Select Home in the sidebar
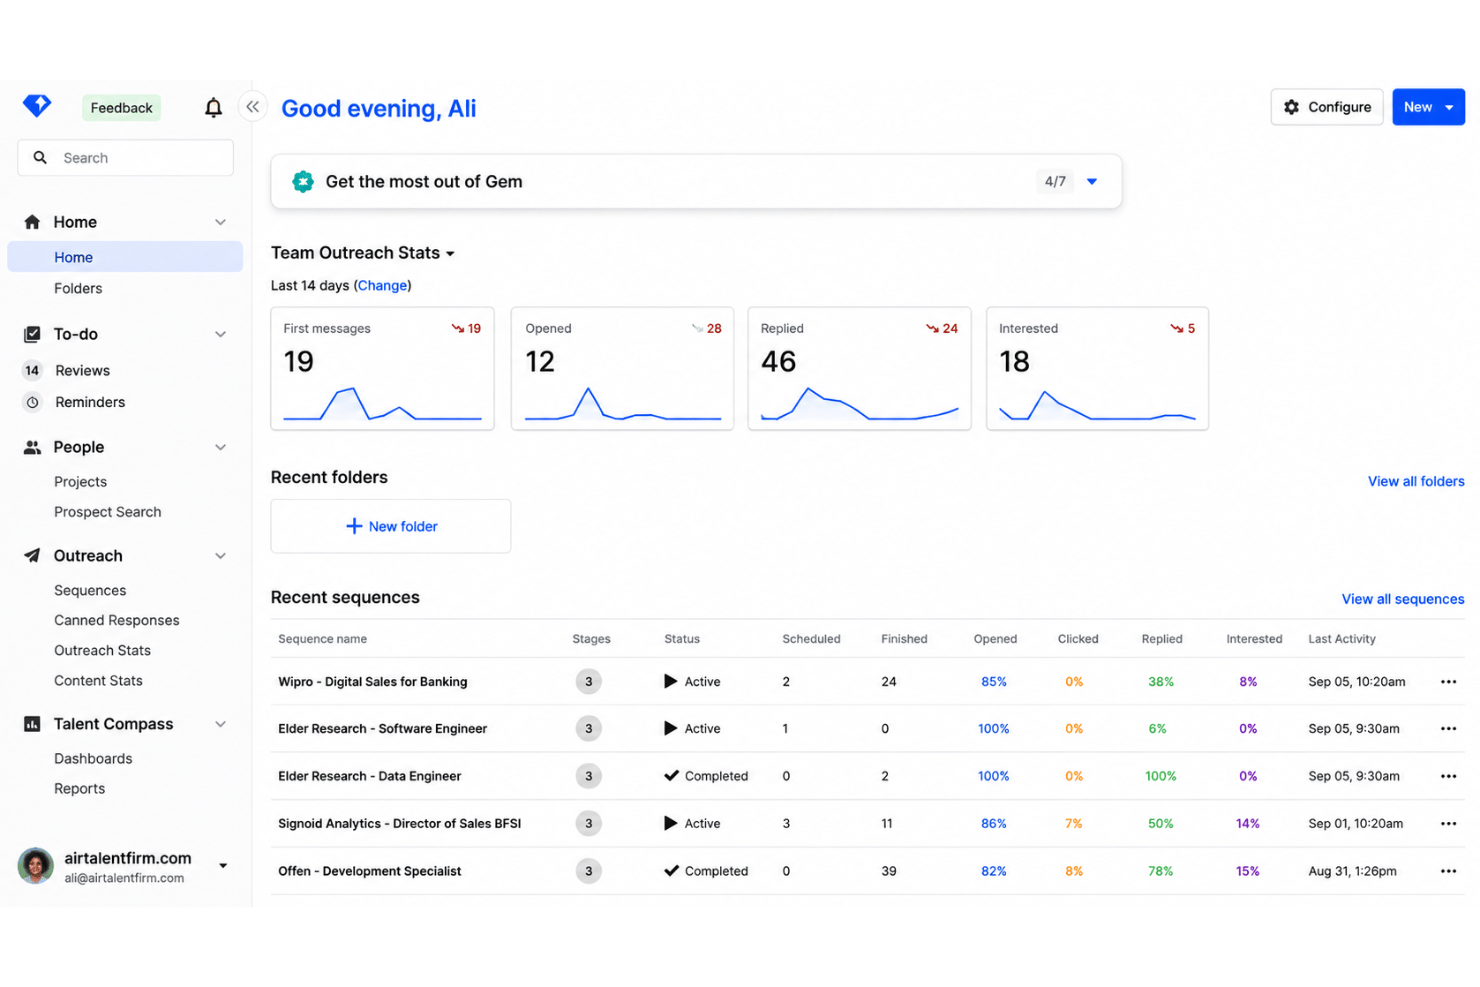 (125, 257)
